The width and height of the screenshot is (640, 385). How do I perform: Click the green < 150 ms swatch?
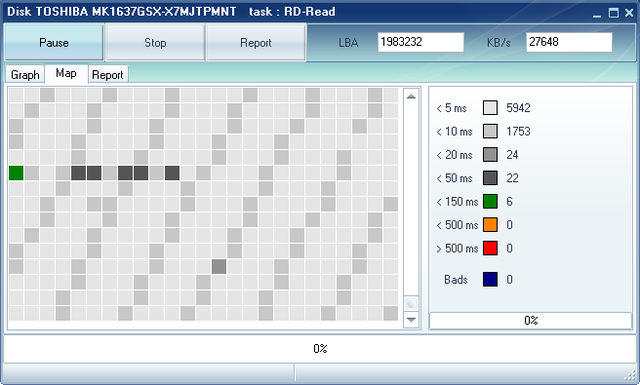click(490, 201)
